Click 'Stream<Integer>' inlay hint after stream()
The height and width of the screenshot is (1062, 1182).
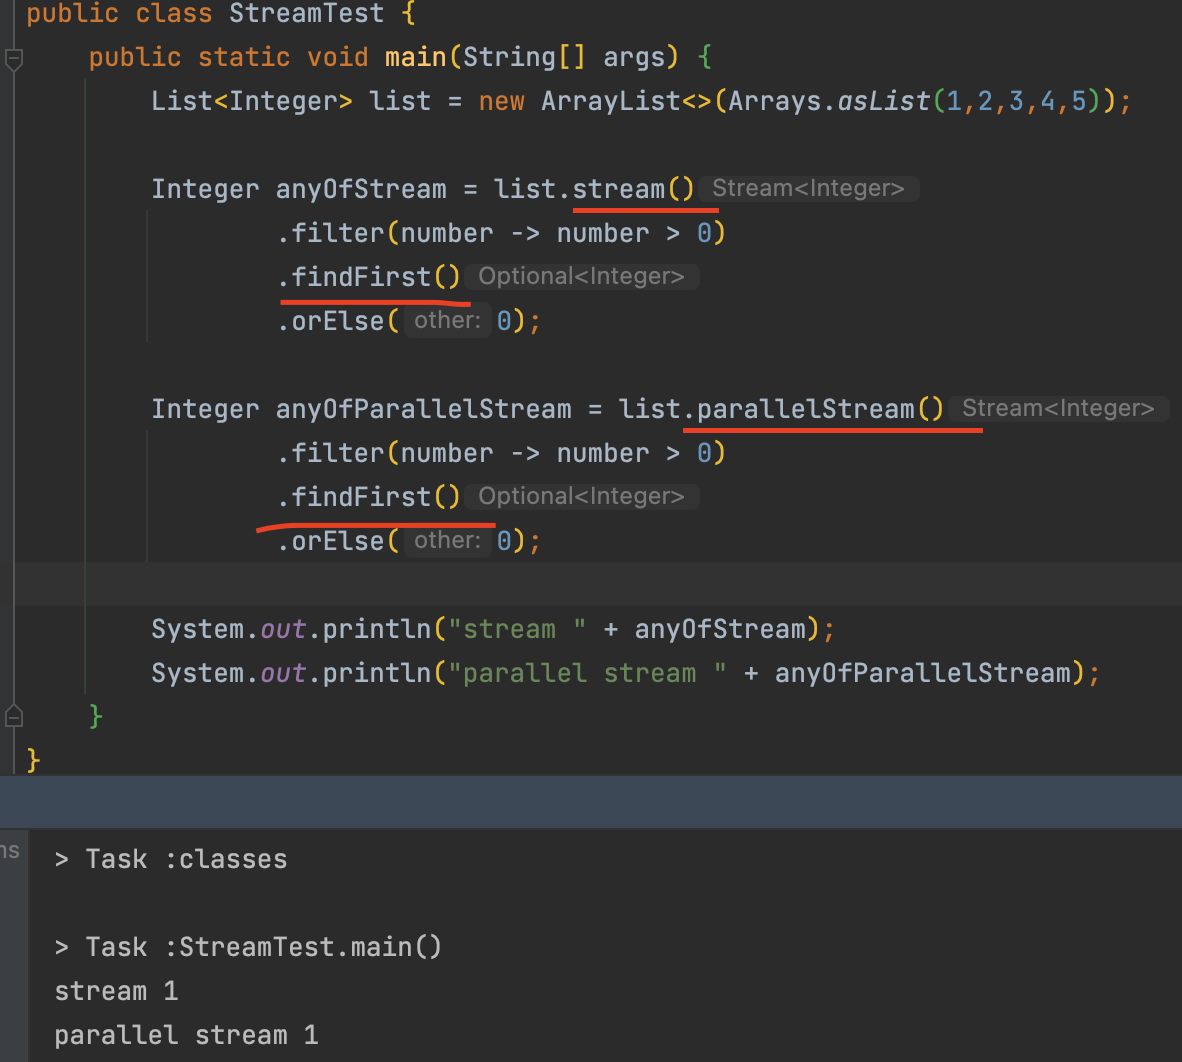click(x=808, y=188)
